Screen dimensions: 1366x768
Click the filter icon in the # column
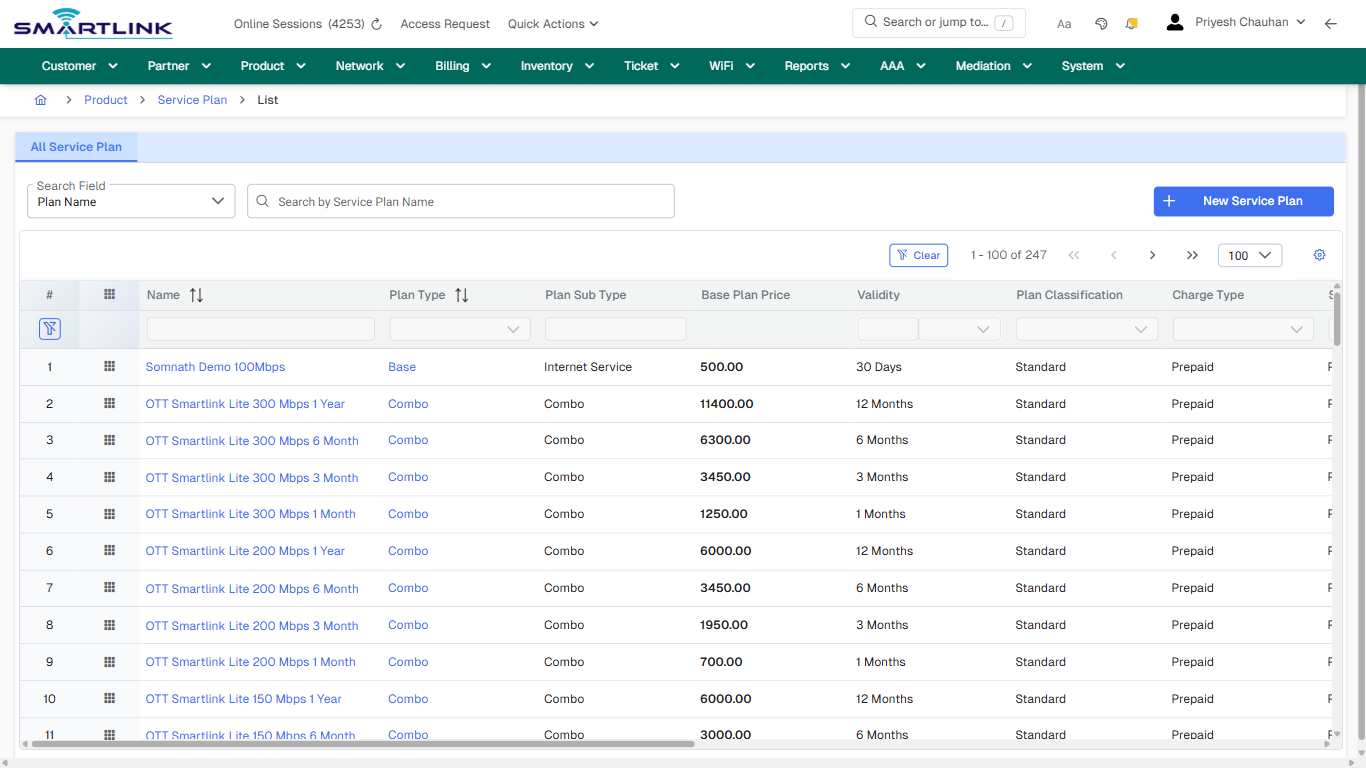[x=49, y=328]
